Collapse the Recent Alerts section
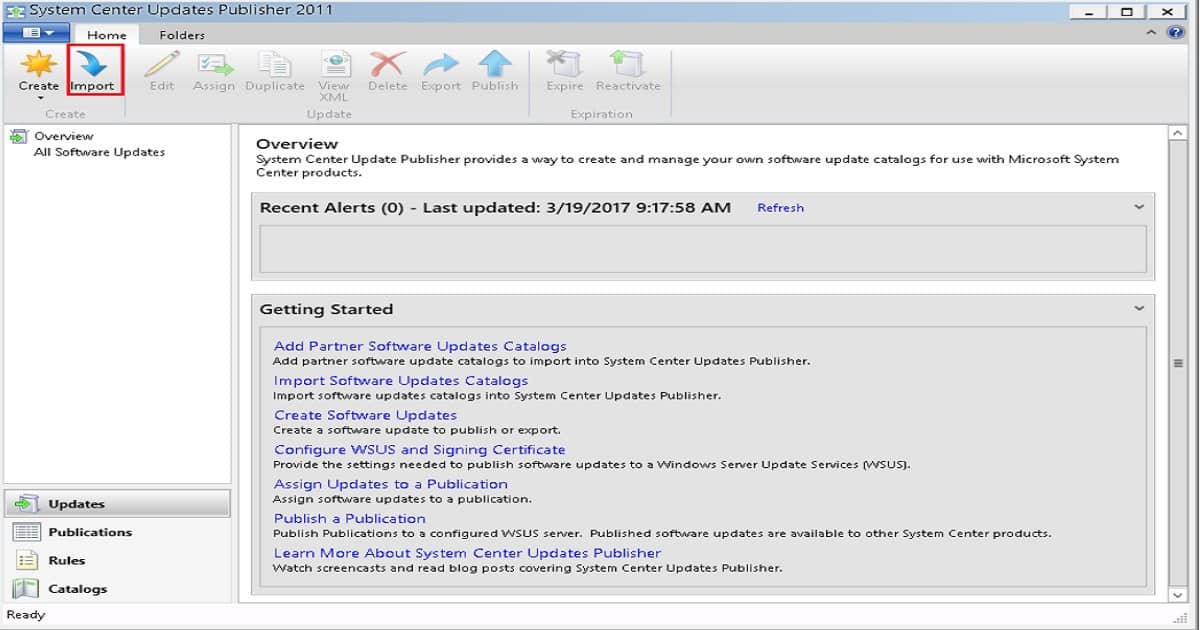 1139,207
